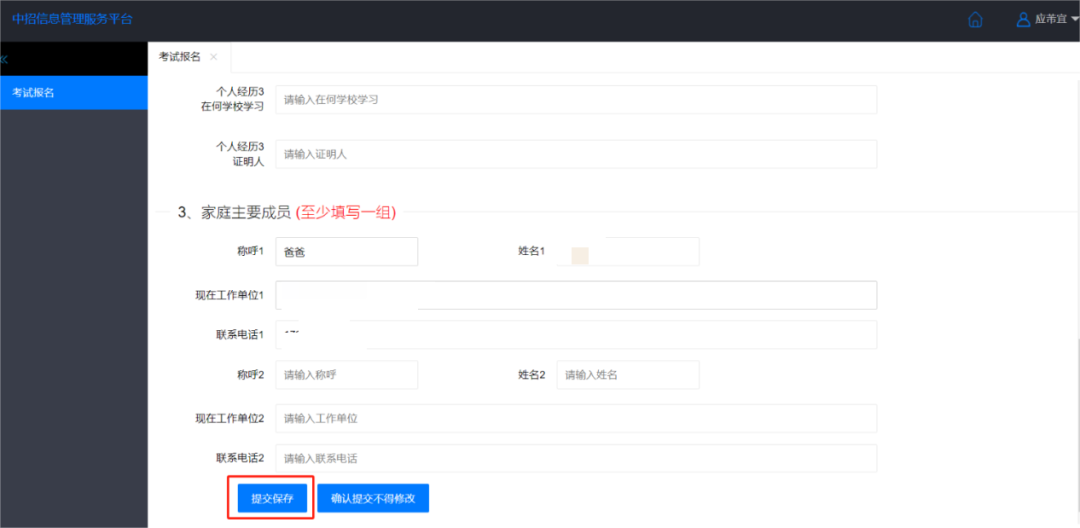Open the 中招信息管理服务平台 title link
Screen dimensions: 1080x528
coord(72,19)
